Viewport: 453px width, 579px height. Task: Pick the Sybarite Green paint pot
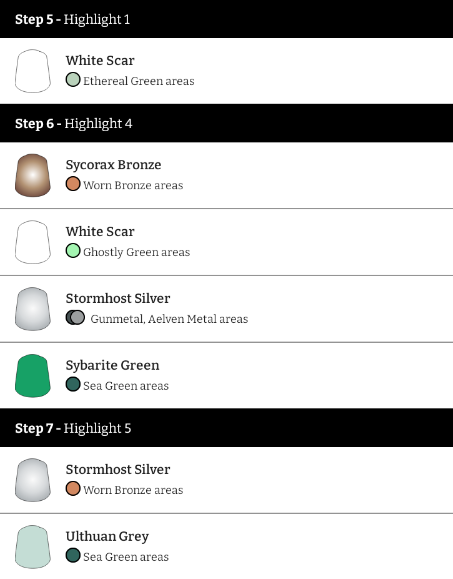pos(33,376)
